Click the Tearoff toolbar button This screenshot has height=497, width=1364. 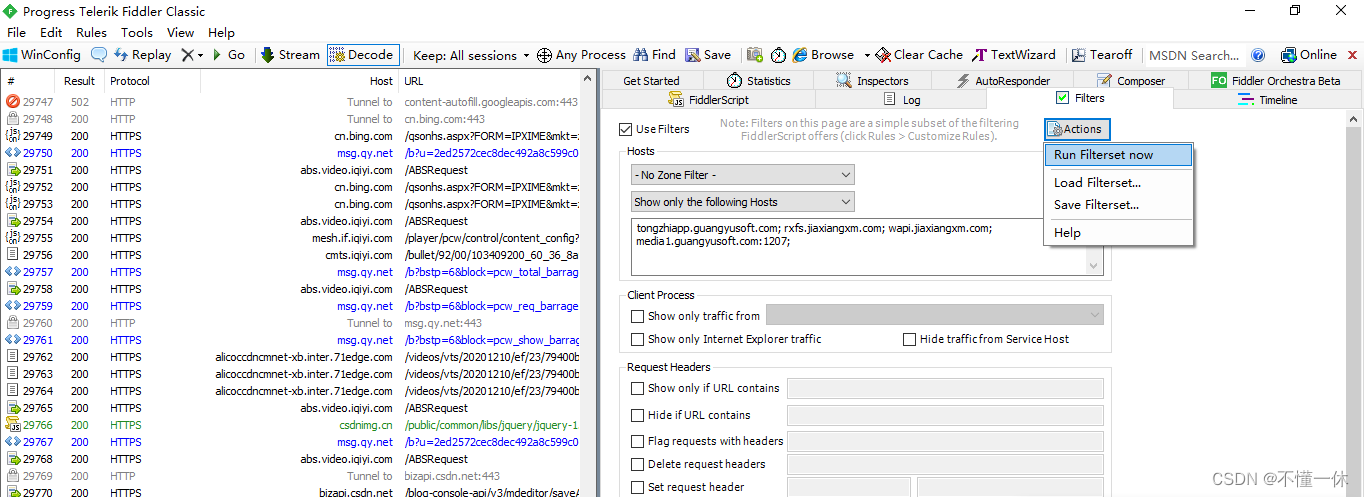(1102, 55)
